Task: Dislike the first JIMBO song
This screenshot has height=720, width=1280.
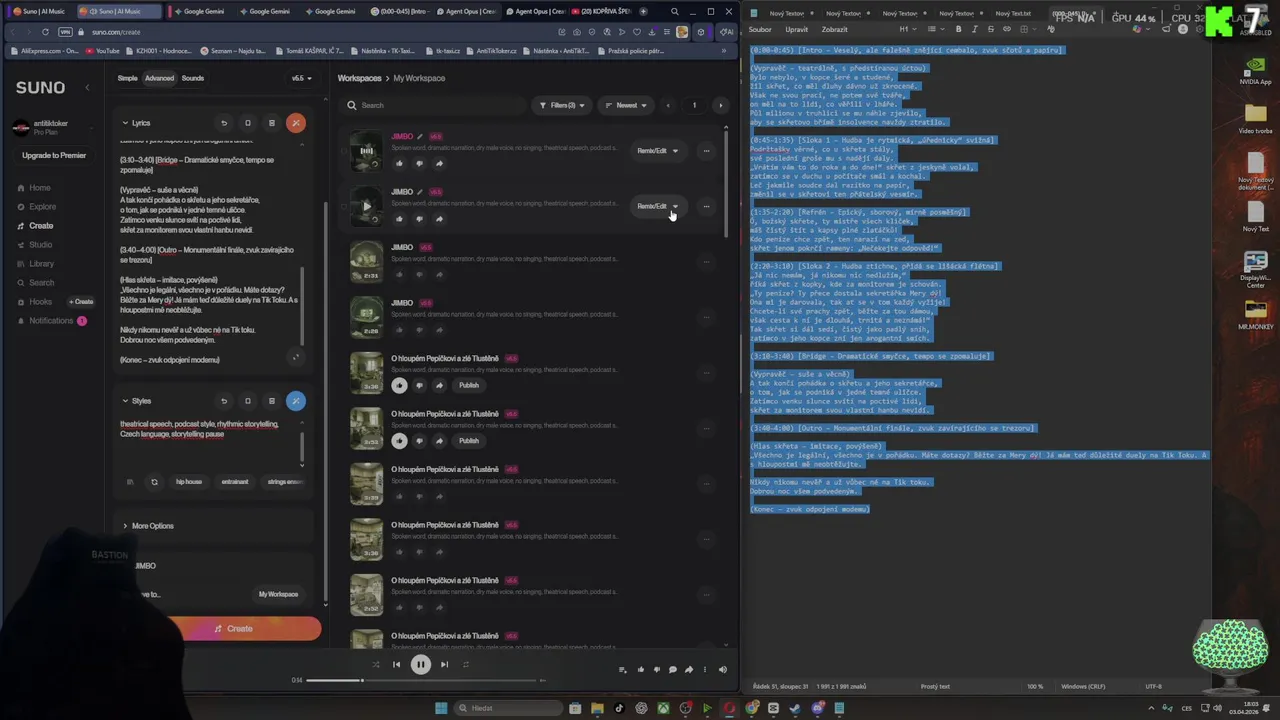Action: (419, 163)
